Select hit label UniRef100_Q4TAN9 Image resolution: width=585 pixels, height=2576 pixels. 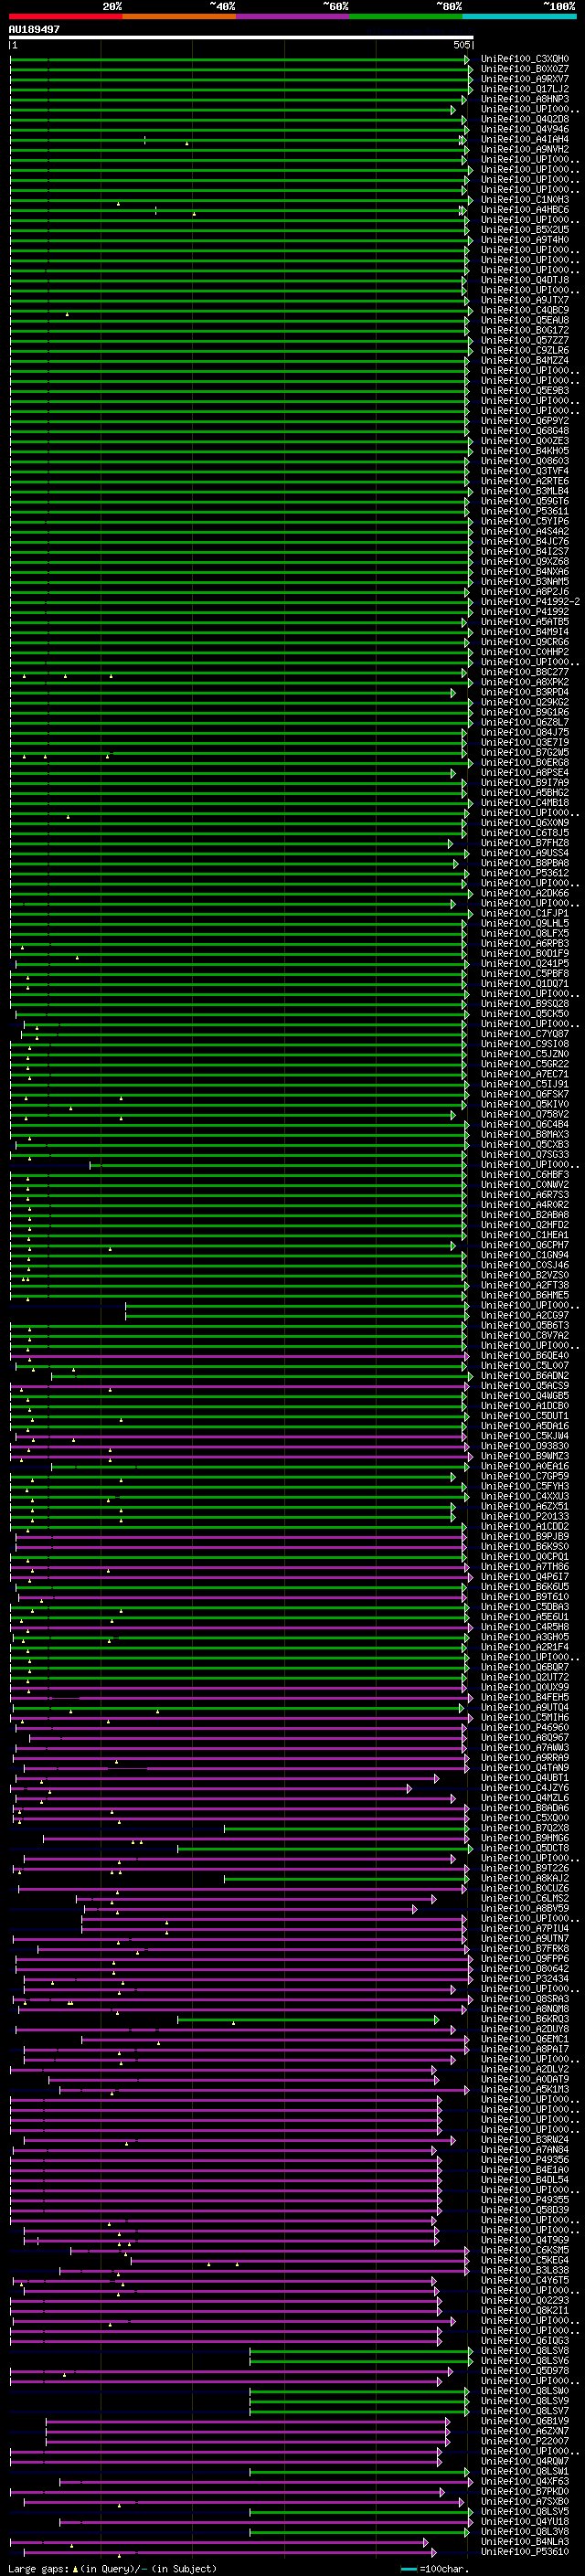(525, 1768)
